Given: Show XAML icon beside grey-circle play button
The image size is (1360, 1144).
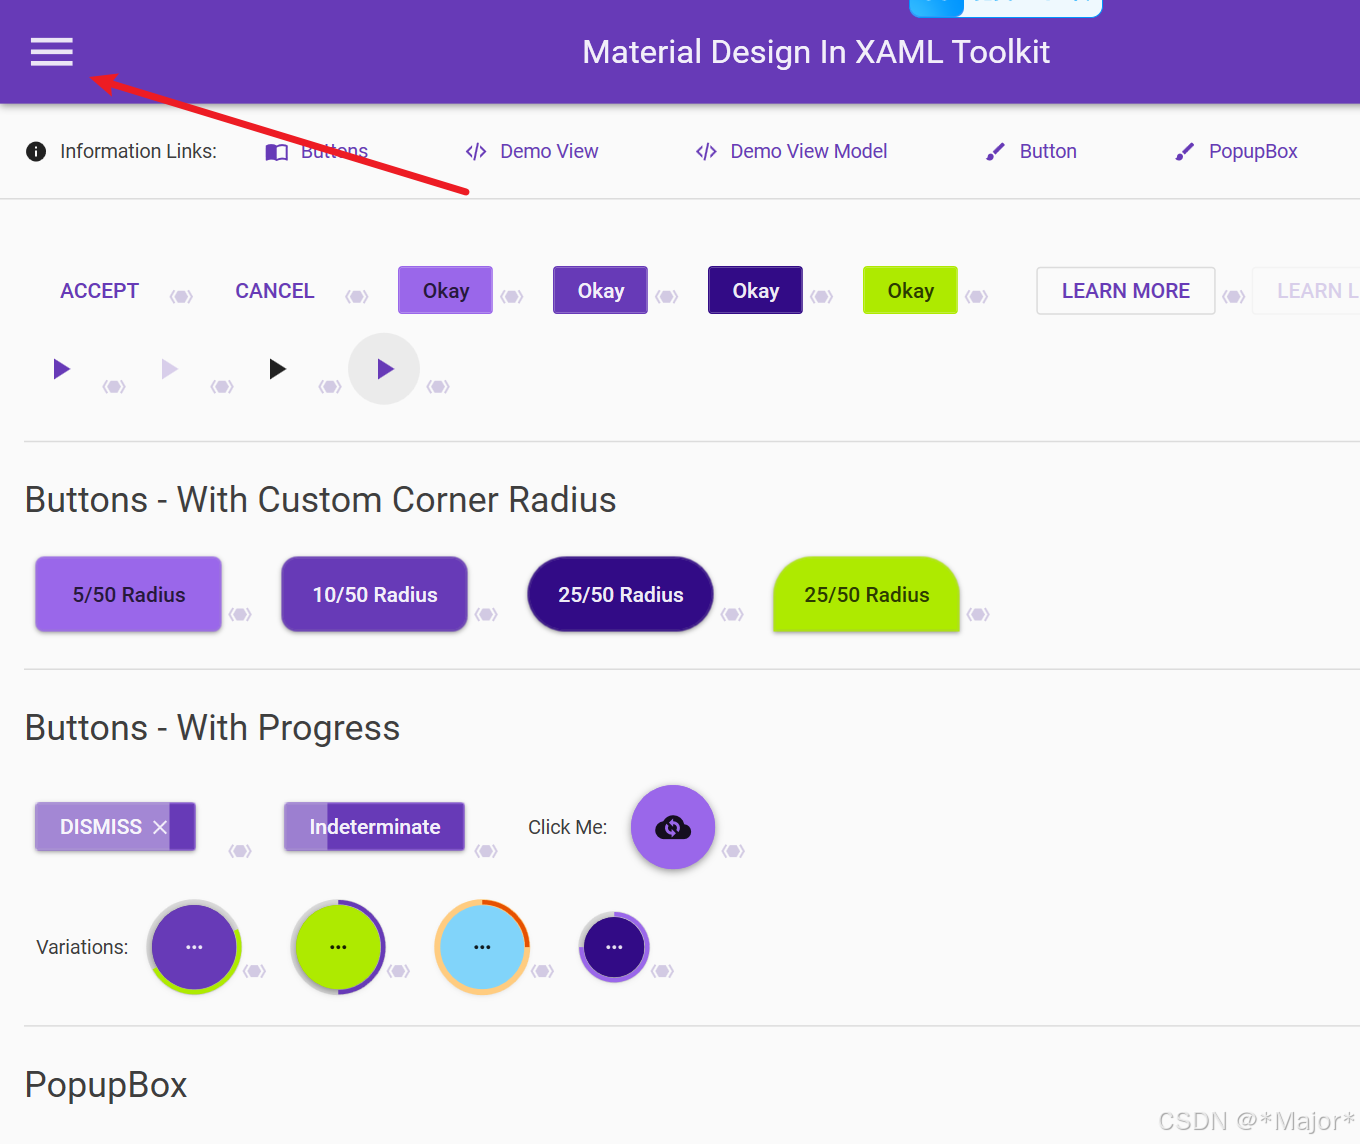Looking at the screenshot, I should pyautogui.click(x=438, y=387).
